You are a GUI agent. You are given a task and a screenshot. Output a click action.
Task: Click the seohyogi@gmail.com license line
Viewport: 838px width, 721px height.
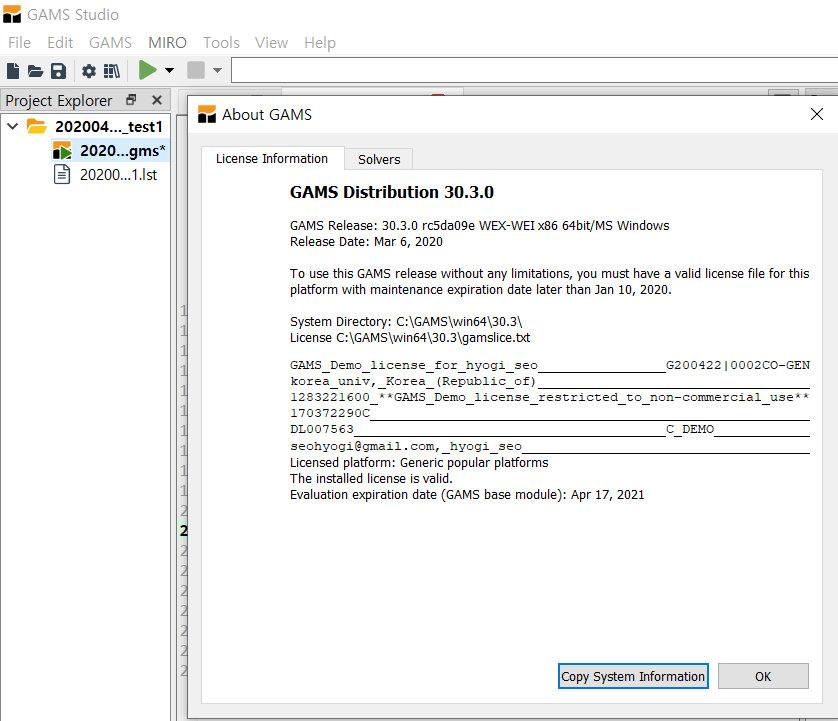550,446
